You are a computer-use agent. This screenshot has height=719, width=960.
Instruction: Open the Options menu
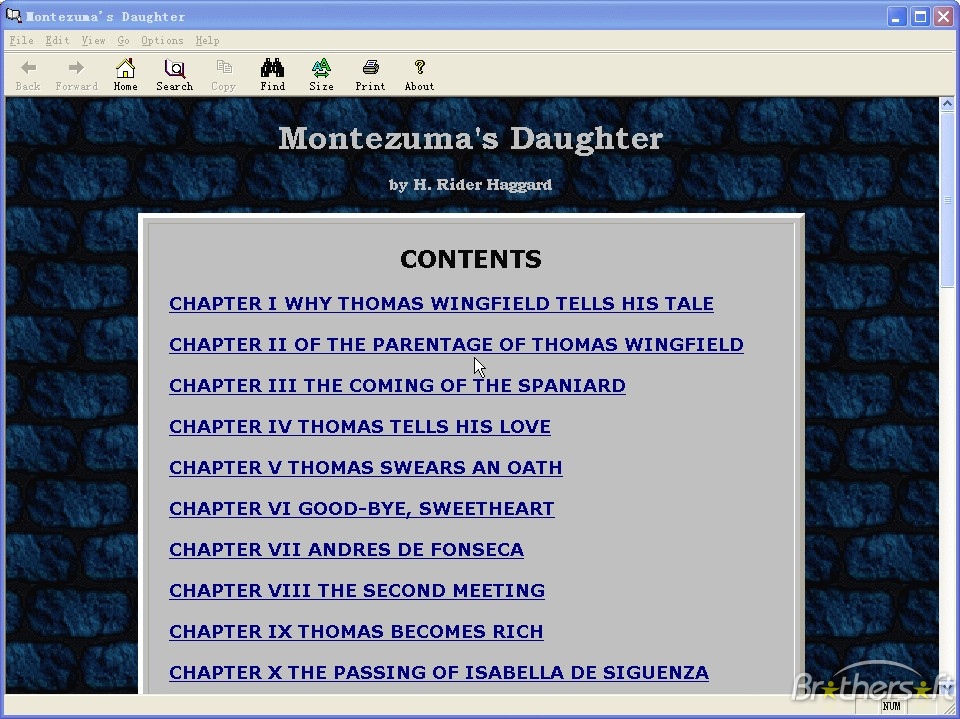click(x=162, y=40)
